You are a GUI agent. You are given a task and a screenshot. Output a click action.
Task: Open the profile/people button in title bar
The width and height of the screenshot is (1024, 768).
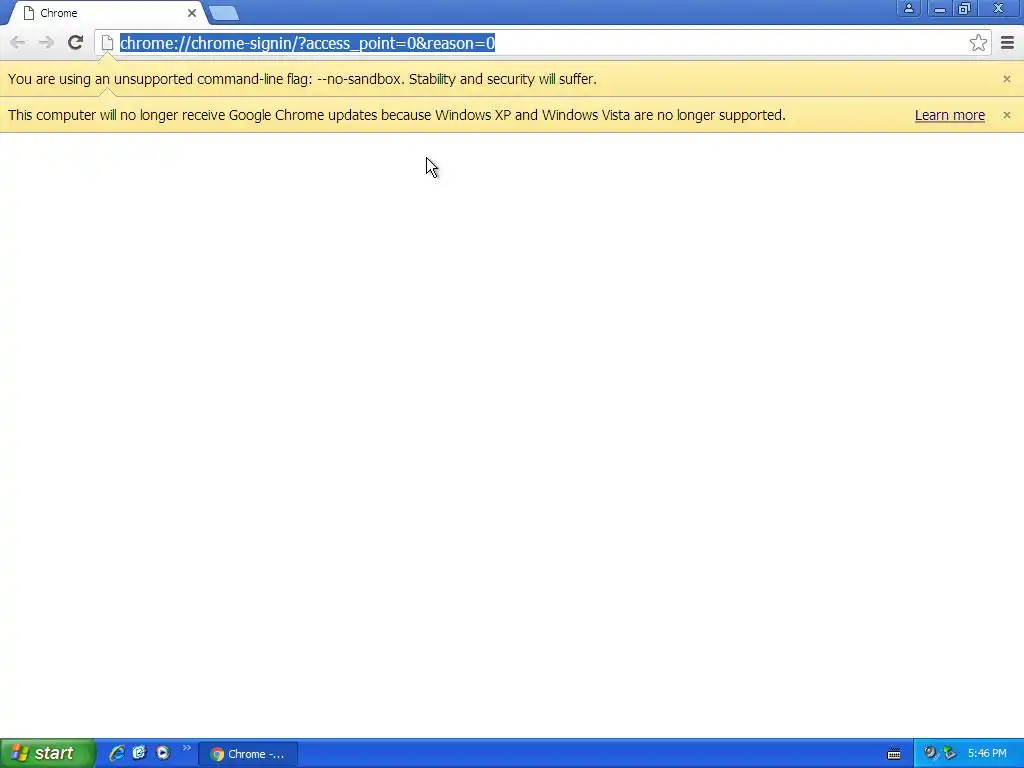(x=908, y=8)
